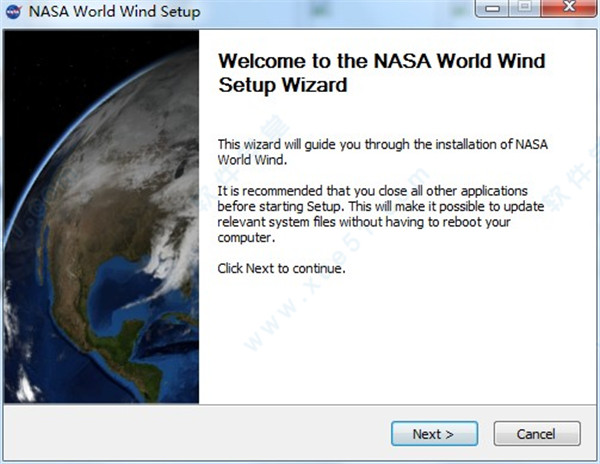Minimize the setup window
The width and height of the screenshot is (600, 464).
point(491,8)
